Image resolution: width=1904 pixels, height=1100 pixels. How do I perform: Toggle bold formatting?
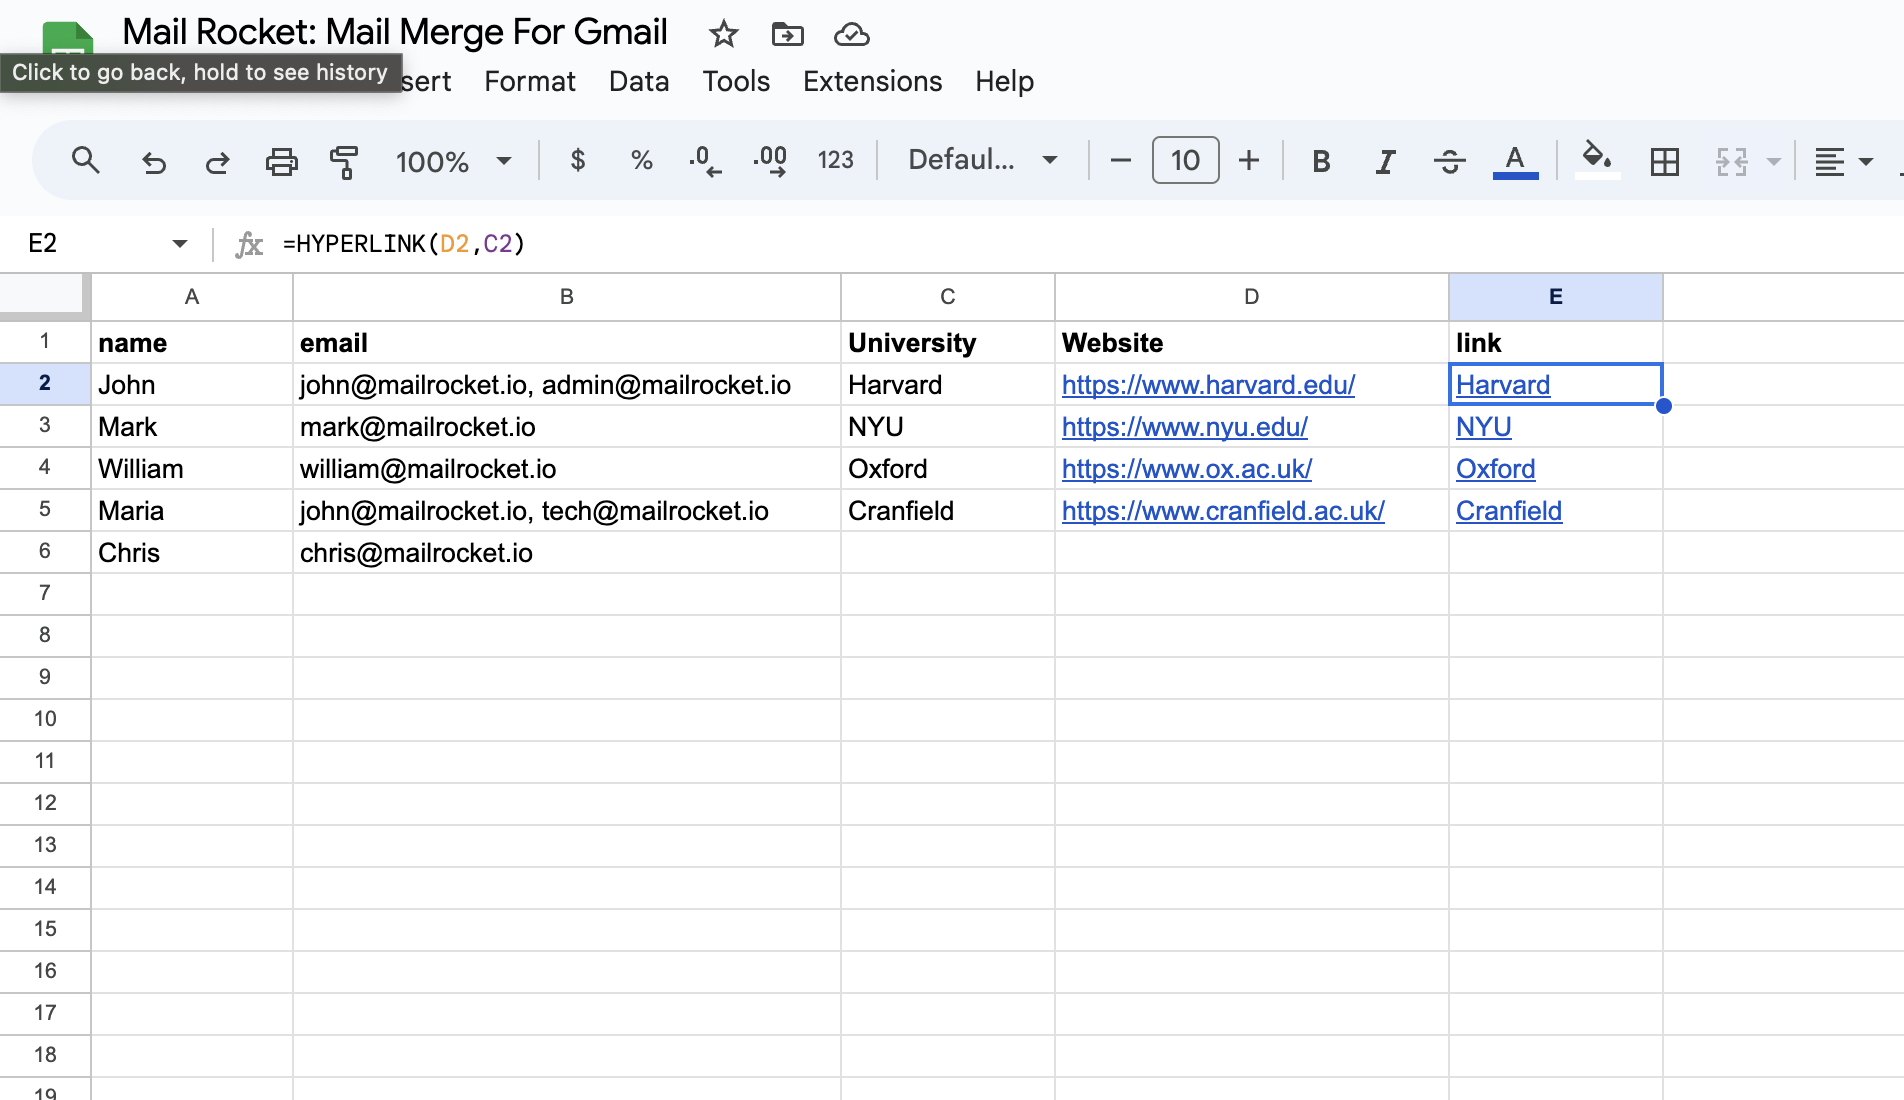click(x=1320, y=161)
